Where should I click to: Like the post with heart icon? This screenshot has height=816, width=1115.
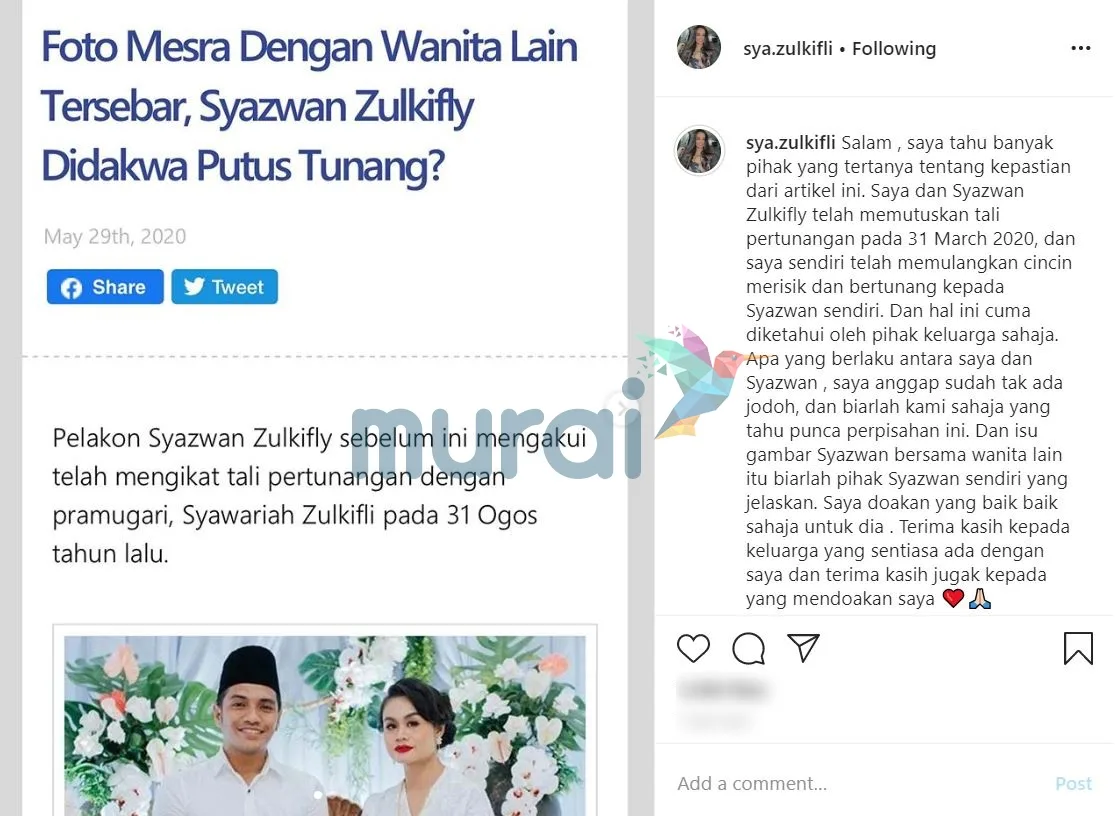tap(693, 648)
